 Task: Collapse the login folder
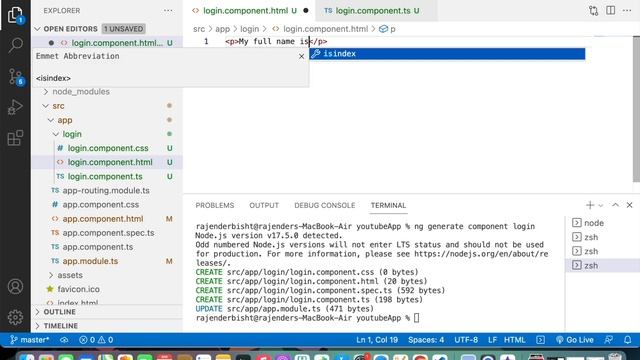72,134
